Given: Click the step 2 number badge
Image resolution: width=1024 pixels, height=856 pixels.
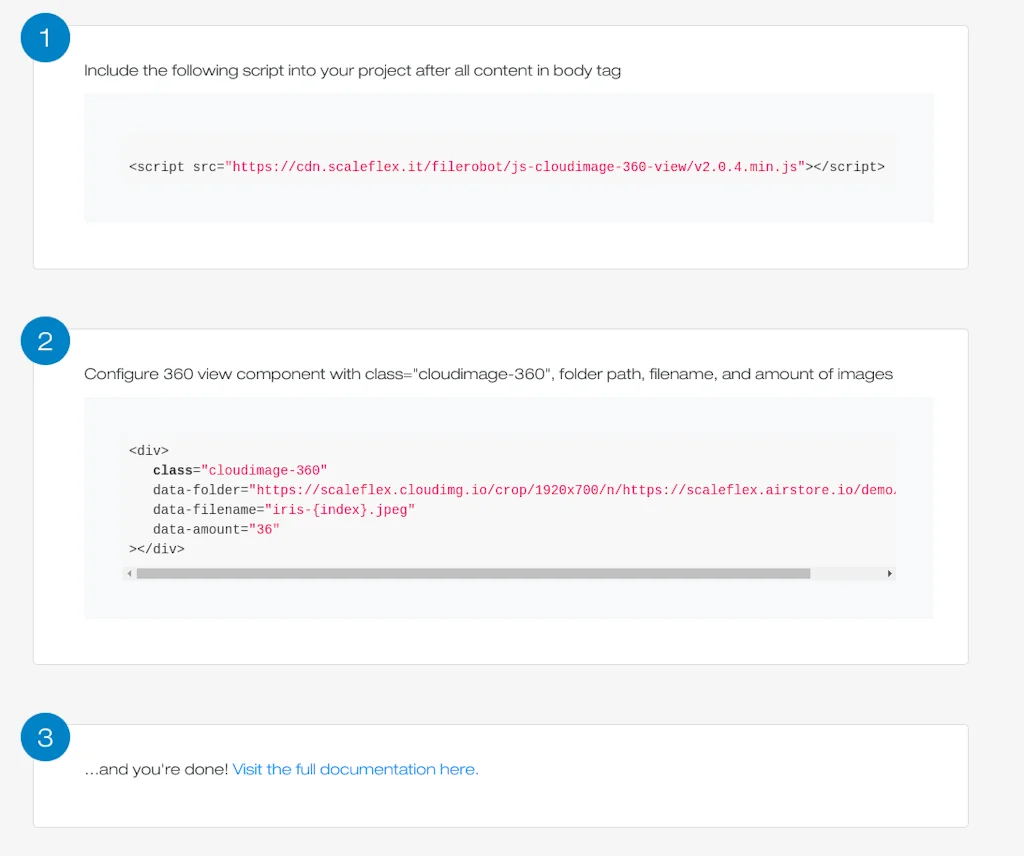Looking at the screenshot, I should click(x=45, y=341).
